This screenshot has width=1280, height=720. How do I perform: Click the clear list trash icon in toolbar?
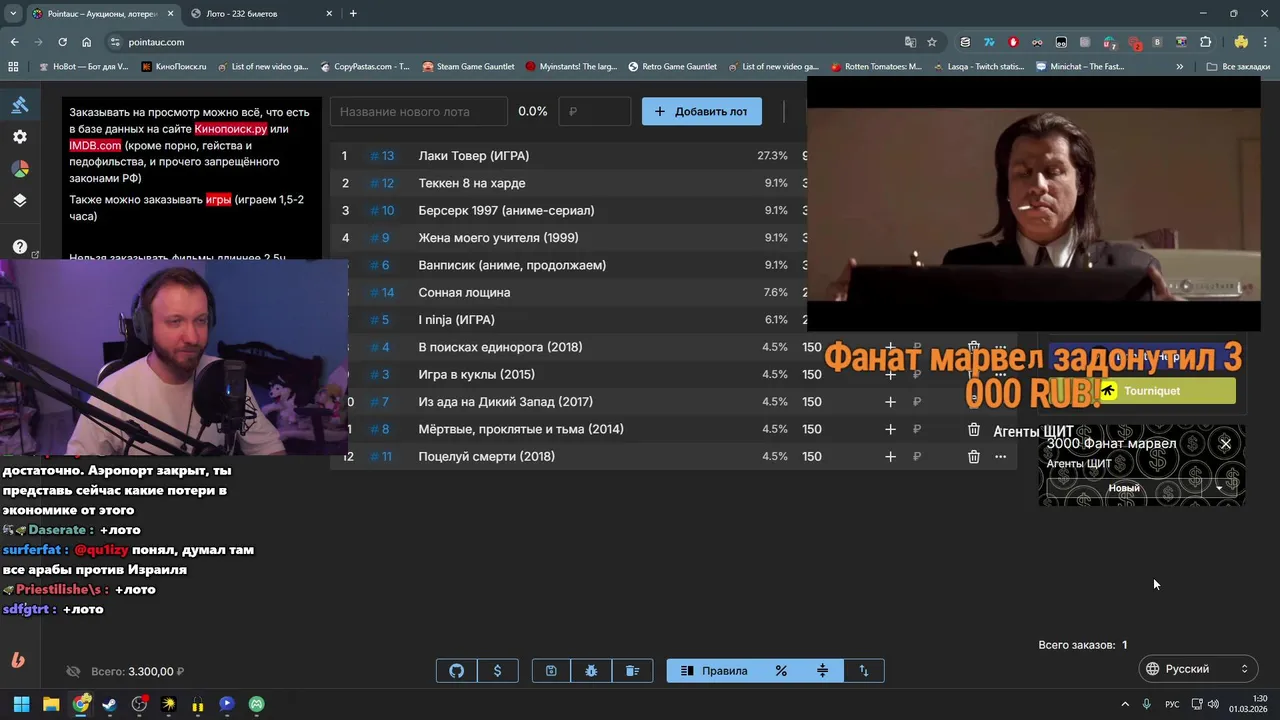click(x=632, y=671)
